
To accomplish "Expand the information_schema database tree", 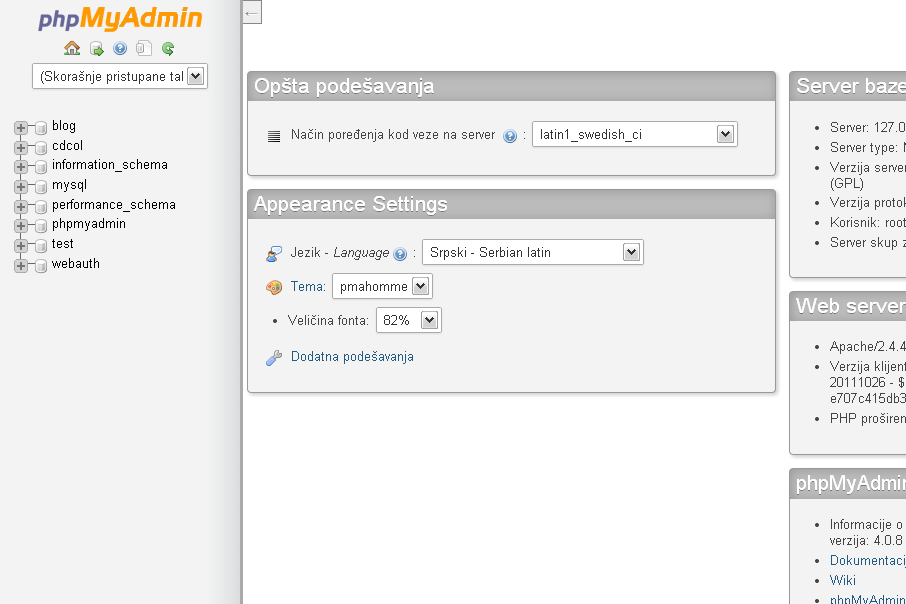I will click(x=21, y=167).
